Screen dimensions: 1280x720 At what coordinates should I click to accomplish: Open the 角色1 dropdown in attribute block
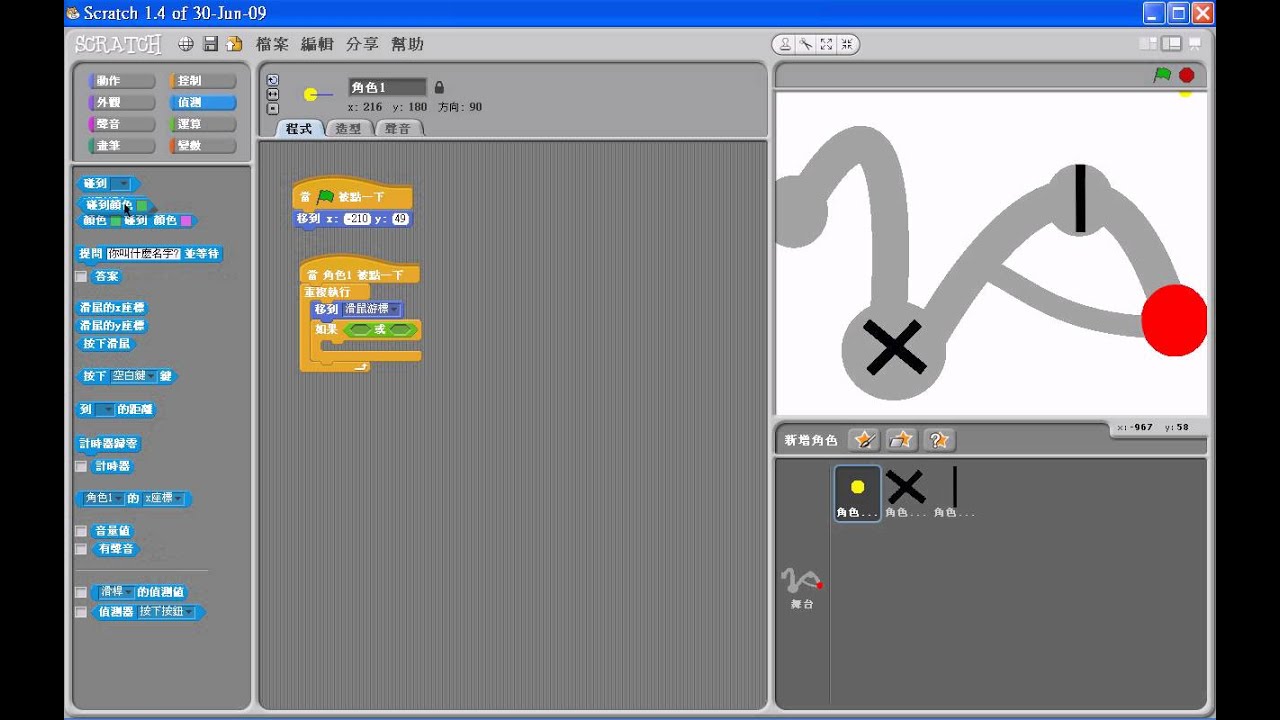click(104, 498)
